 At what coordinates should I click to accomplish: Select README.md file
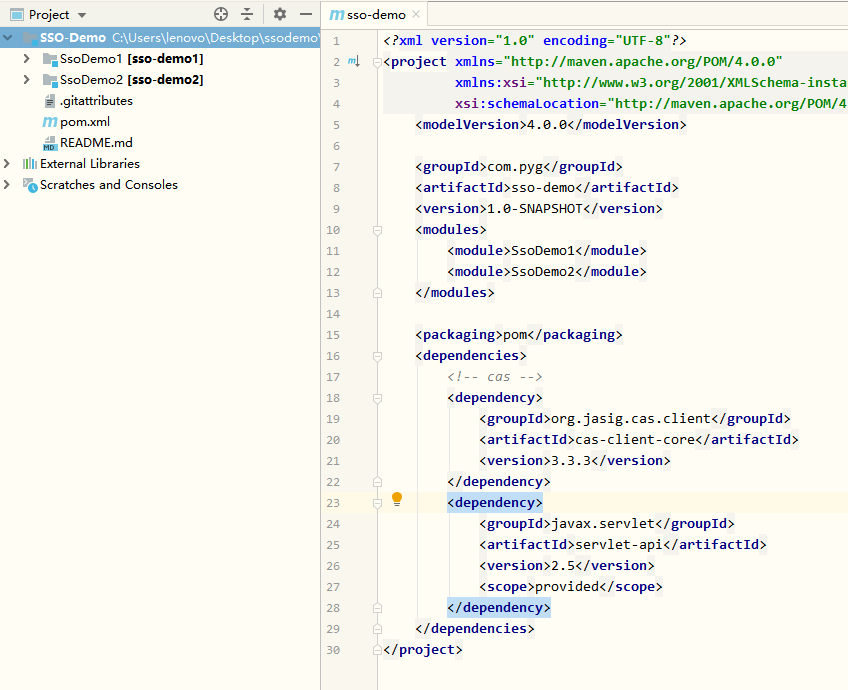[96, 143]
